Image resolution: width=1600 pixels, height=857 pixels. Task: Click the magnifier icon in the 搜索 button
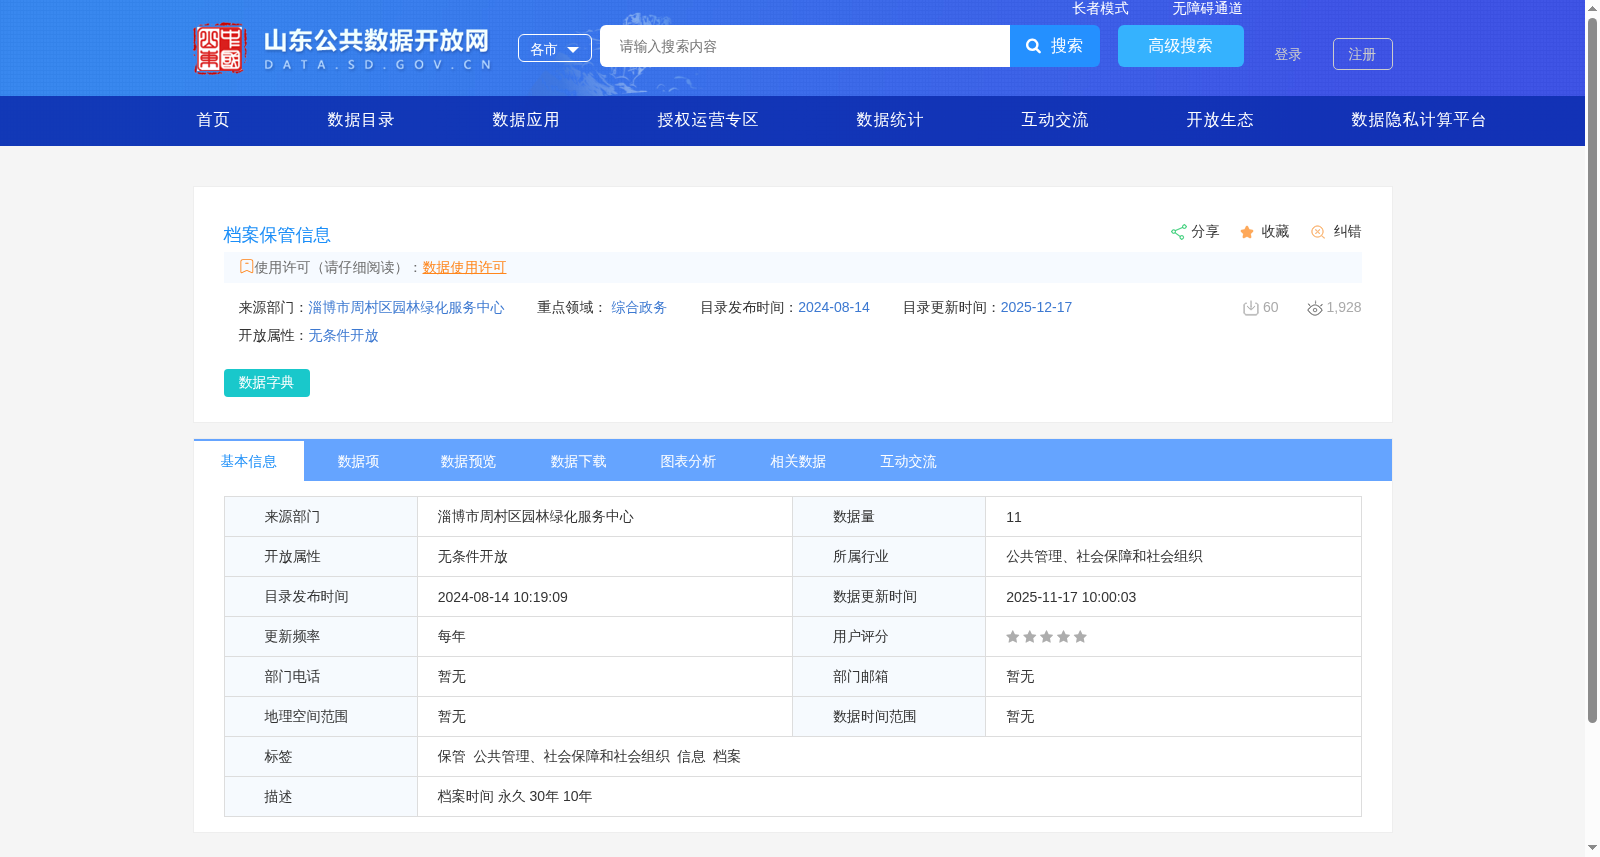click(1034, 46)
